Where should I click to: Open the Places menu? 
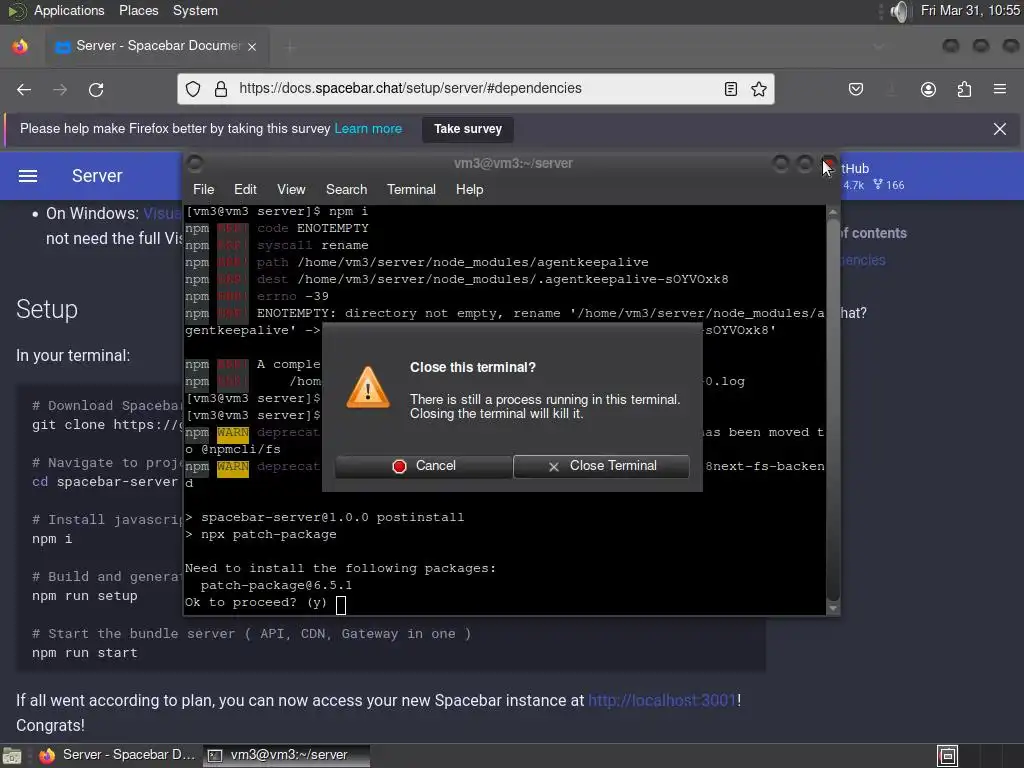click(x=138, y=10)
